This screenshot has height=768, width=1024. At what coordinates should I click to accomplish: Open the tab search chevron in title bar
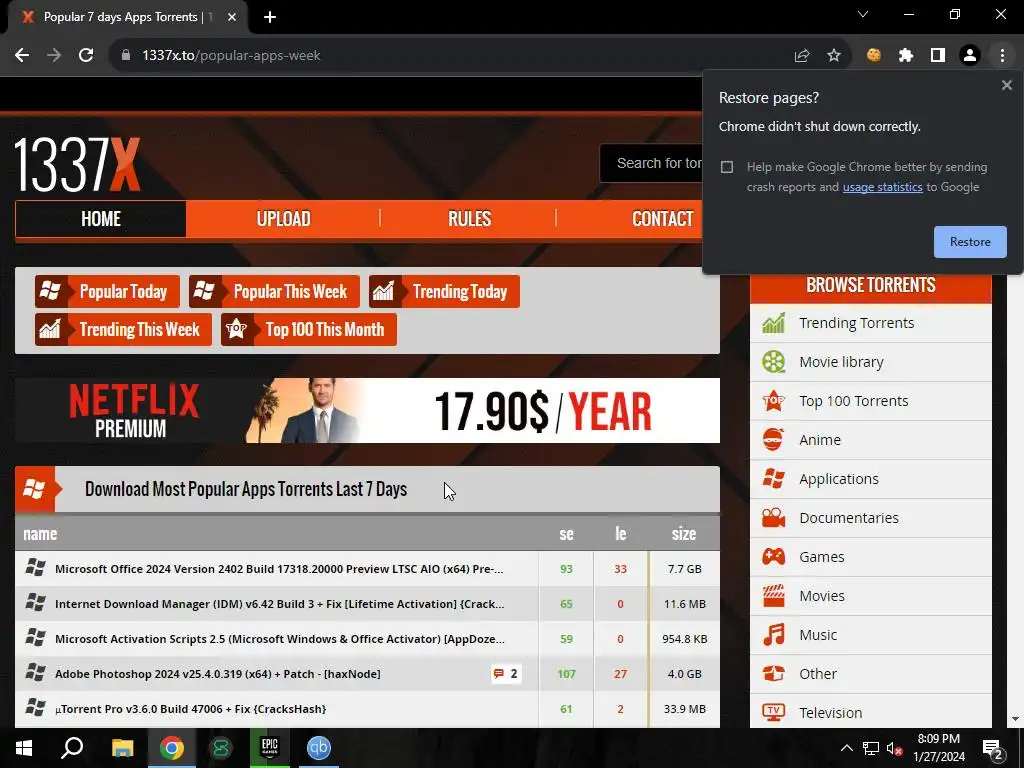click(x=863, y=14)
